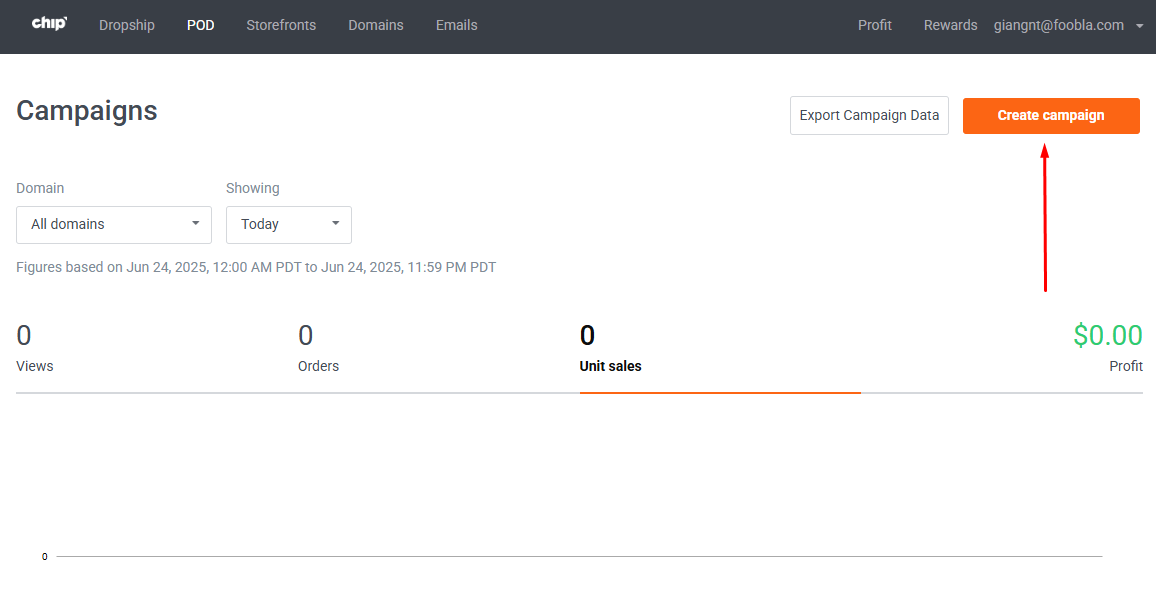This screenshot has width=1156, height=592.
Task: Click the Domain dropdown arrow icon
Action: pos(195,223)
